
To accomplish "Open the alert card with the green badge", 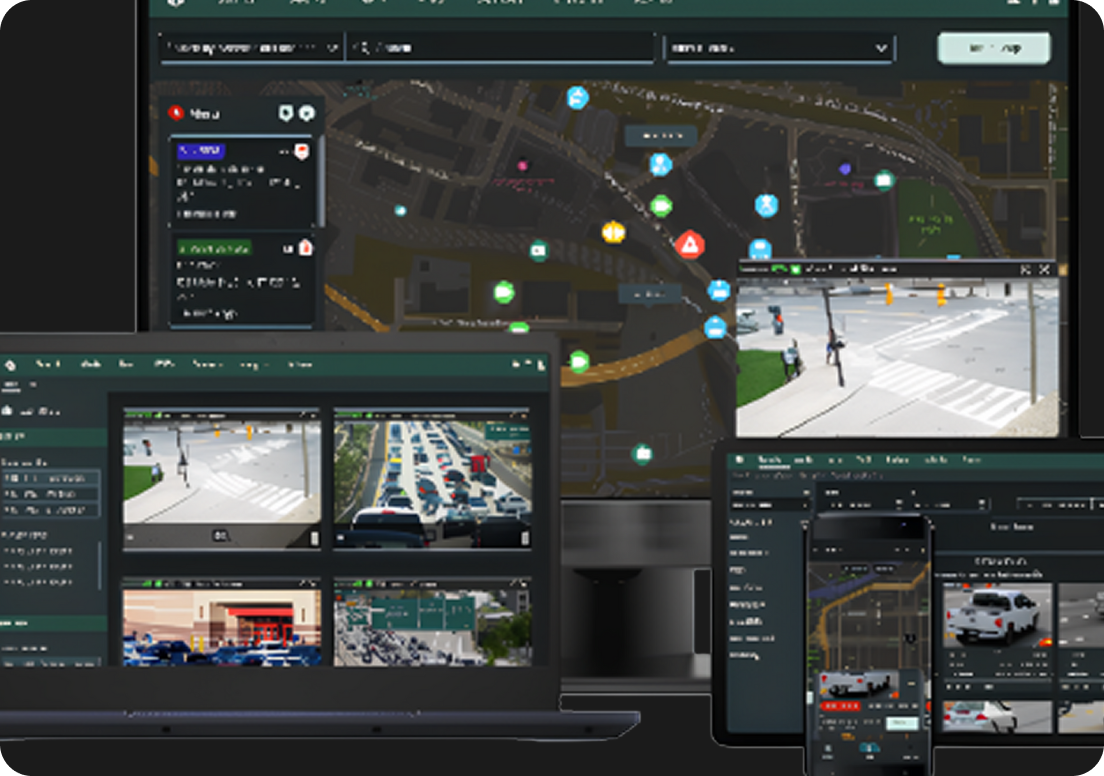I will pos(242,279).
